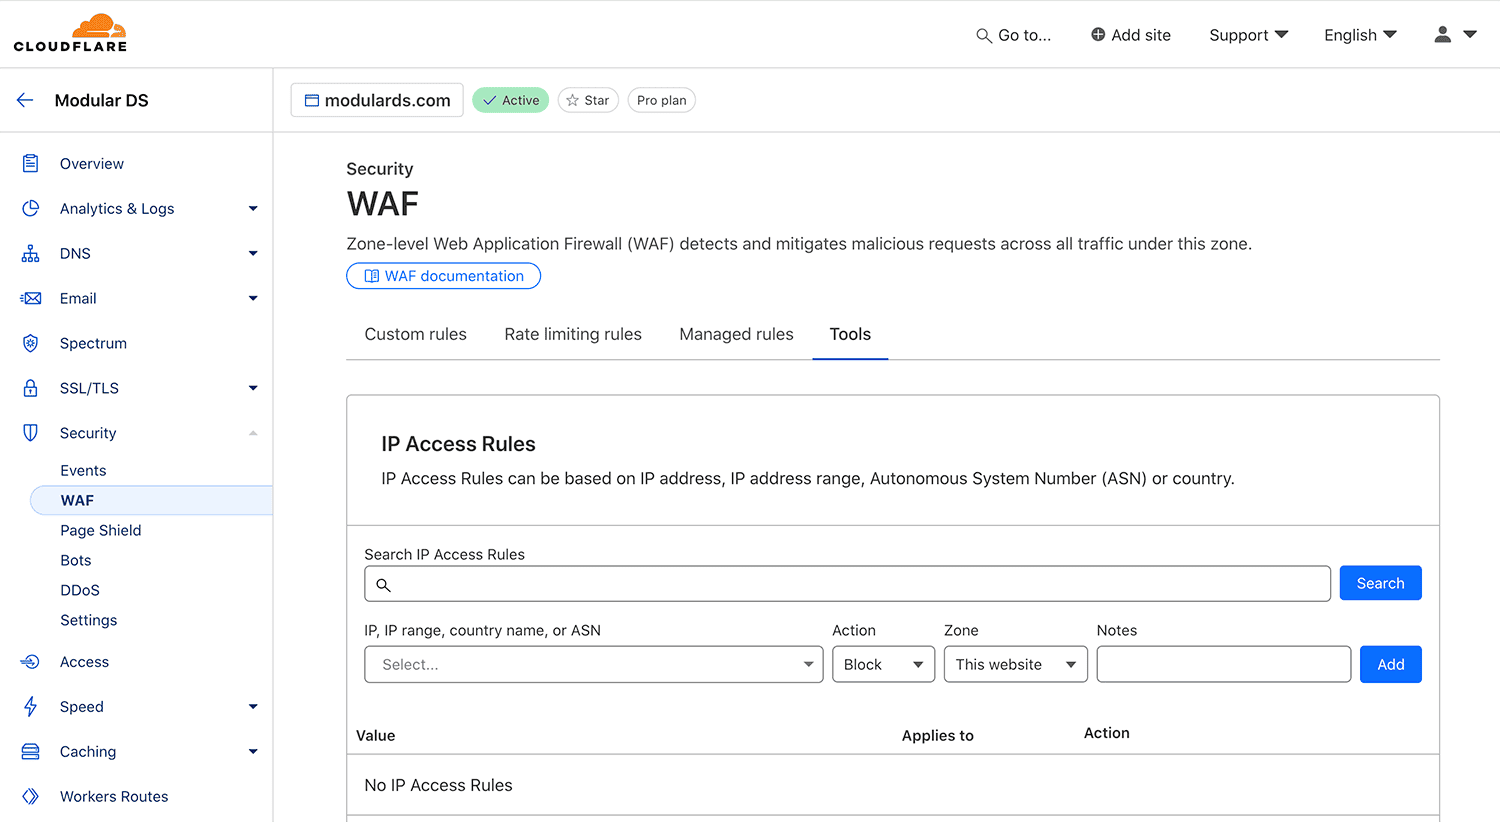1500x822 pixels.
Task: Select WAF in the sidebar
Action: pyautogui.click(x=151, y=500)
